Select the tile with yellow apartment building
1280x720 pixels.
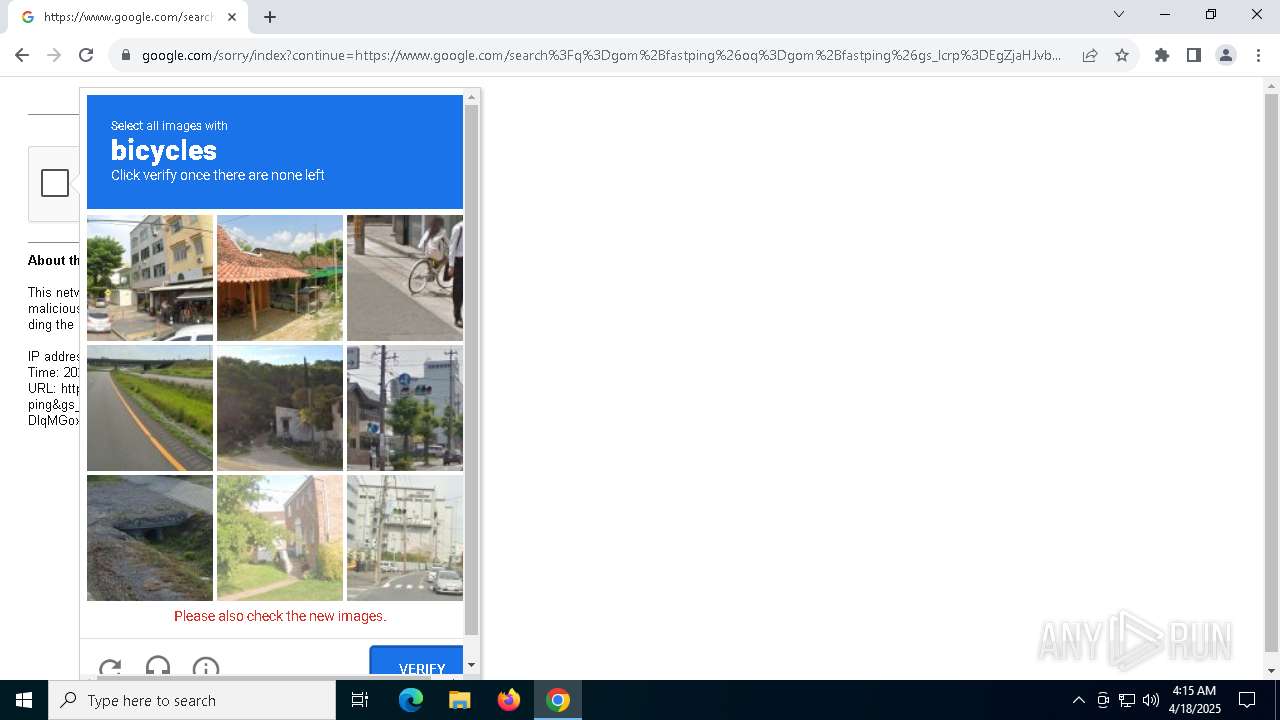[x=150, y=278]
